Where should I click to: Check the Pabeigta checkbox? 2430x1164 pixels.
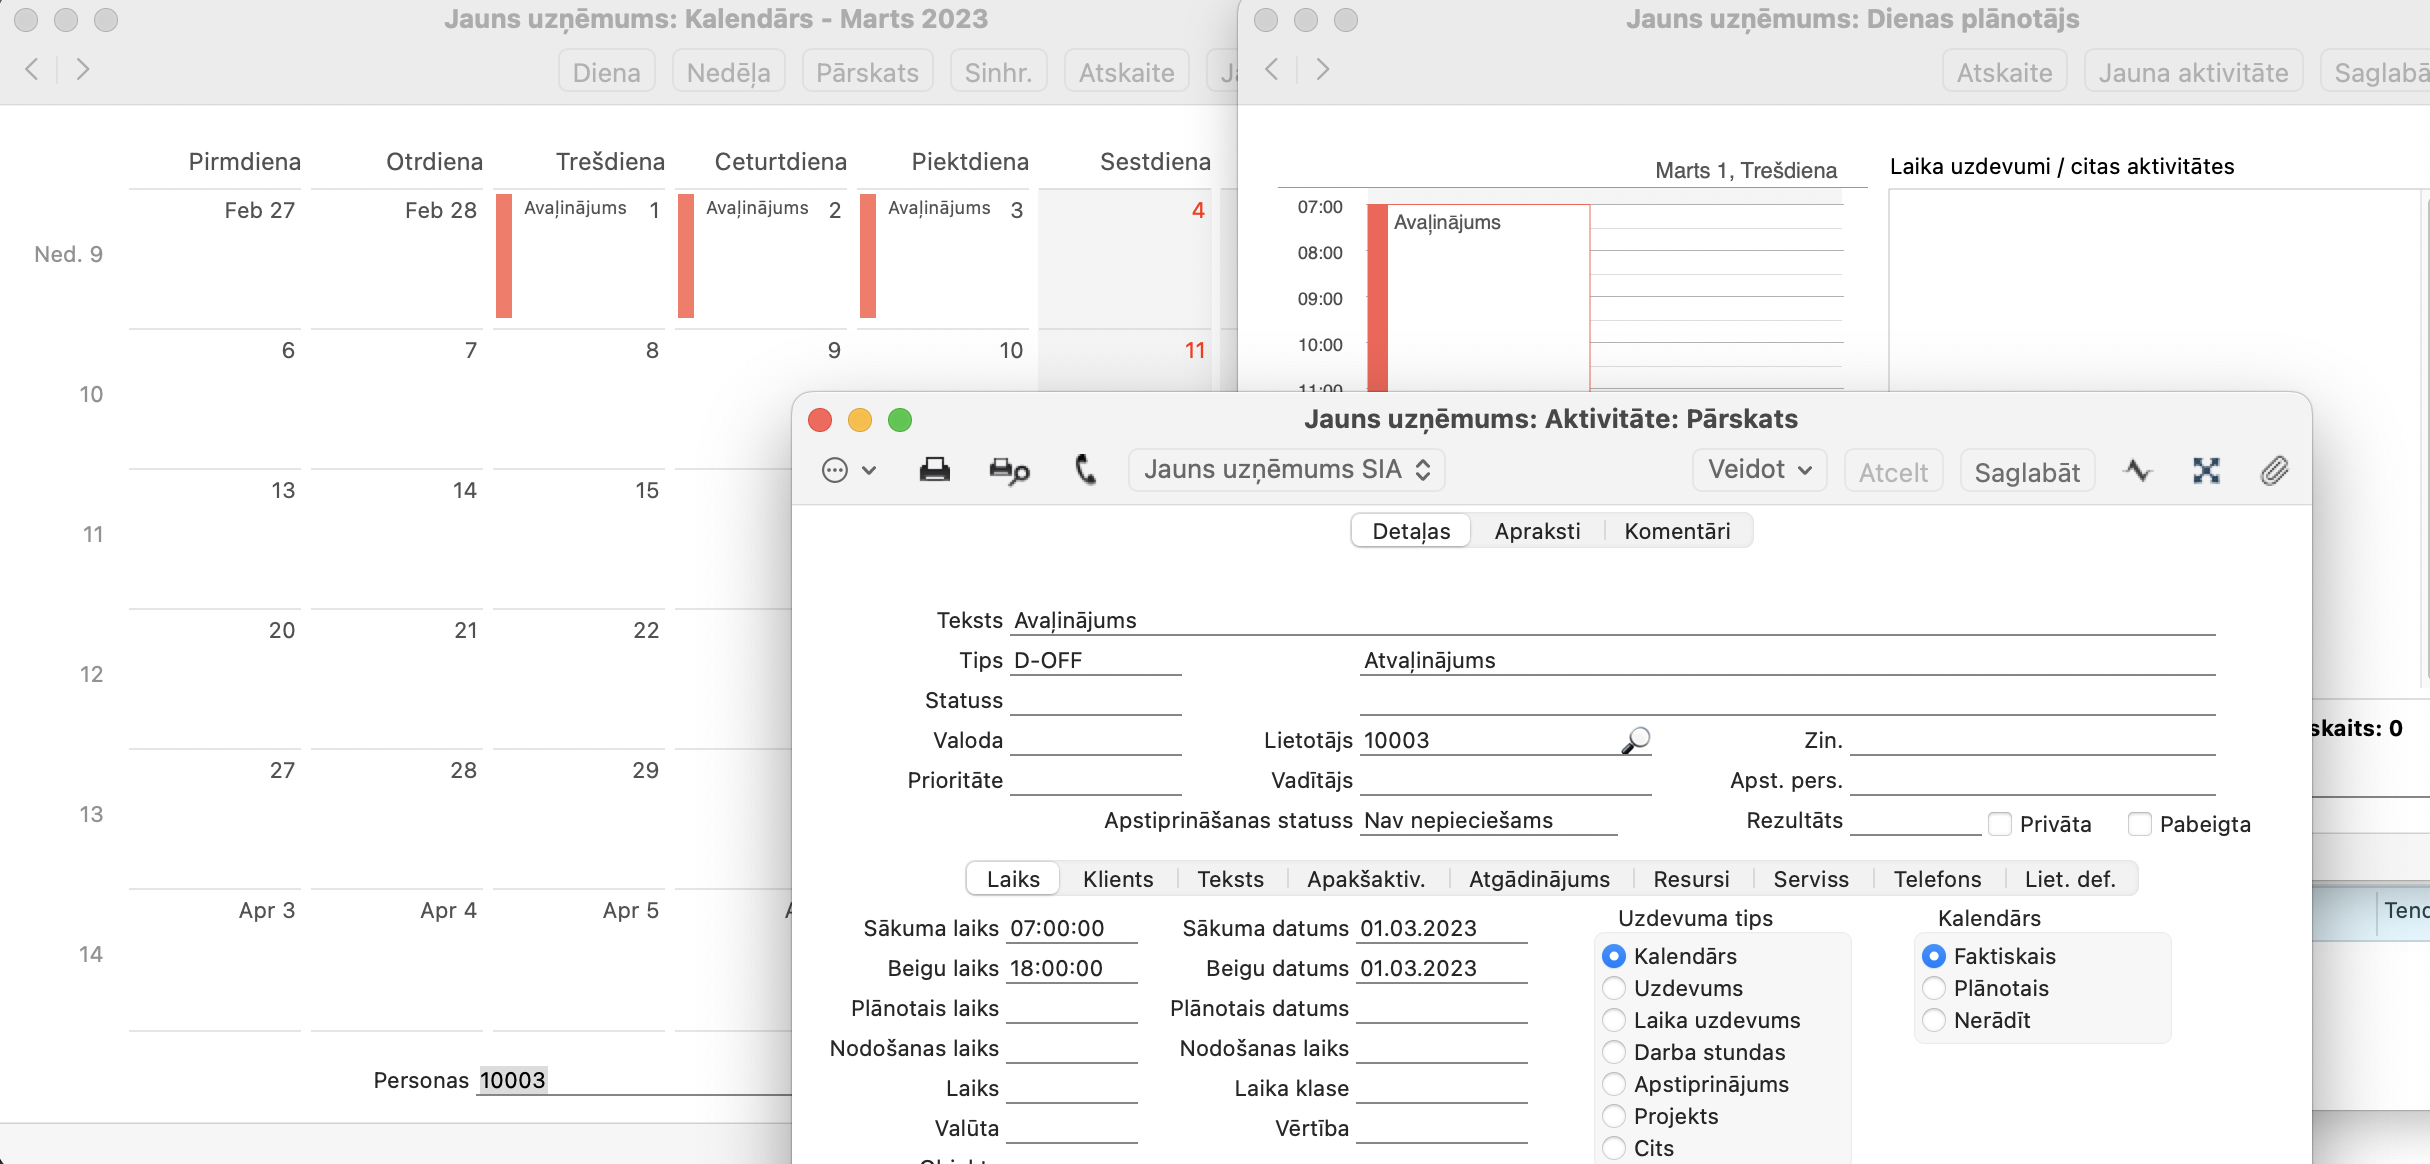coord(2140,824)
